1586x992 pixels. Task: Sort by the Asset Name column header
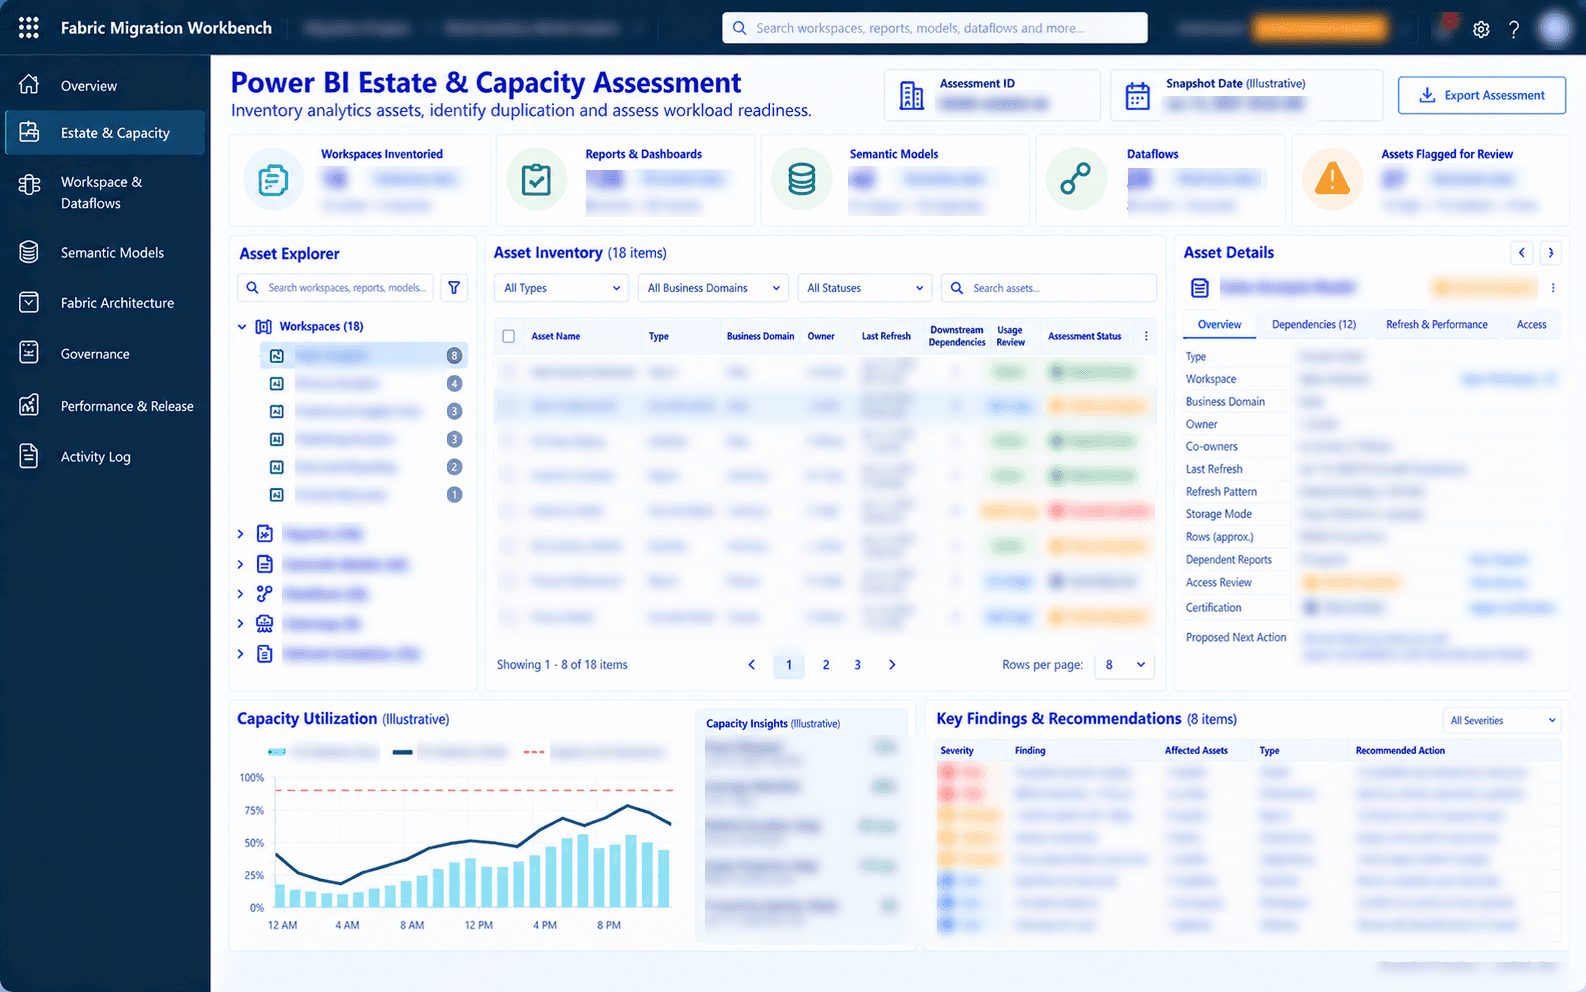(x=556, y=337)
